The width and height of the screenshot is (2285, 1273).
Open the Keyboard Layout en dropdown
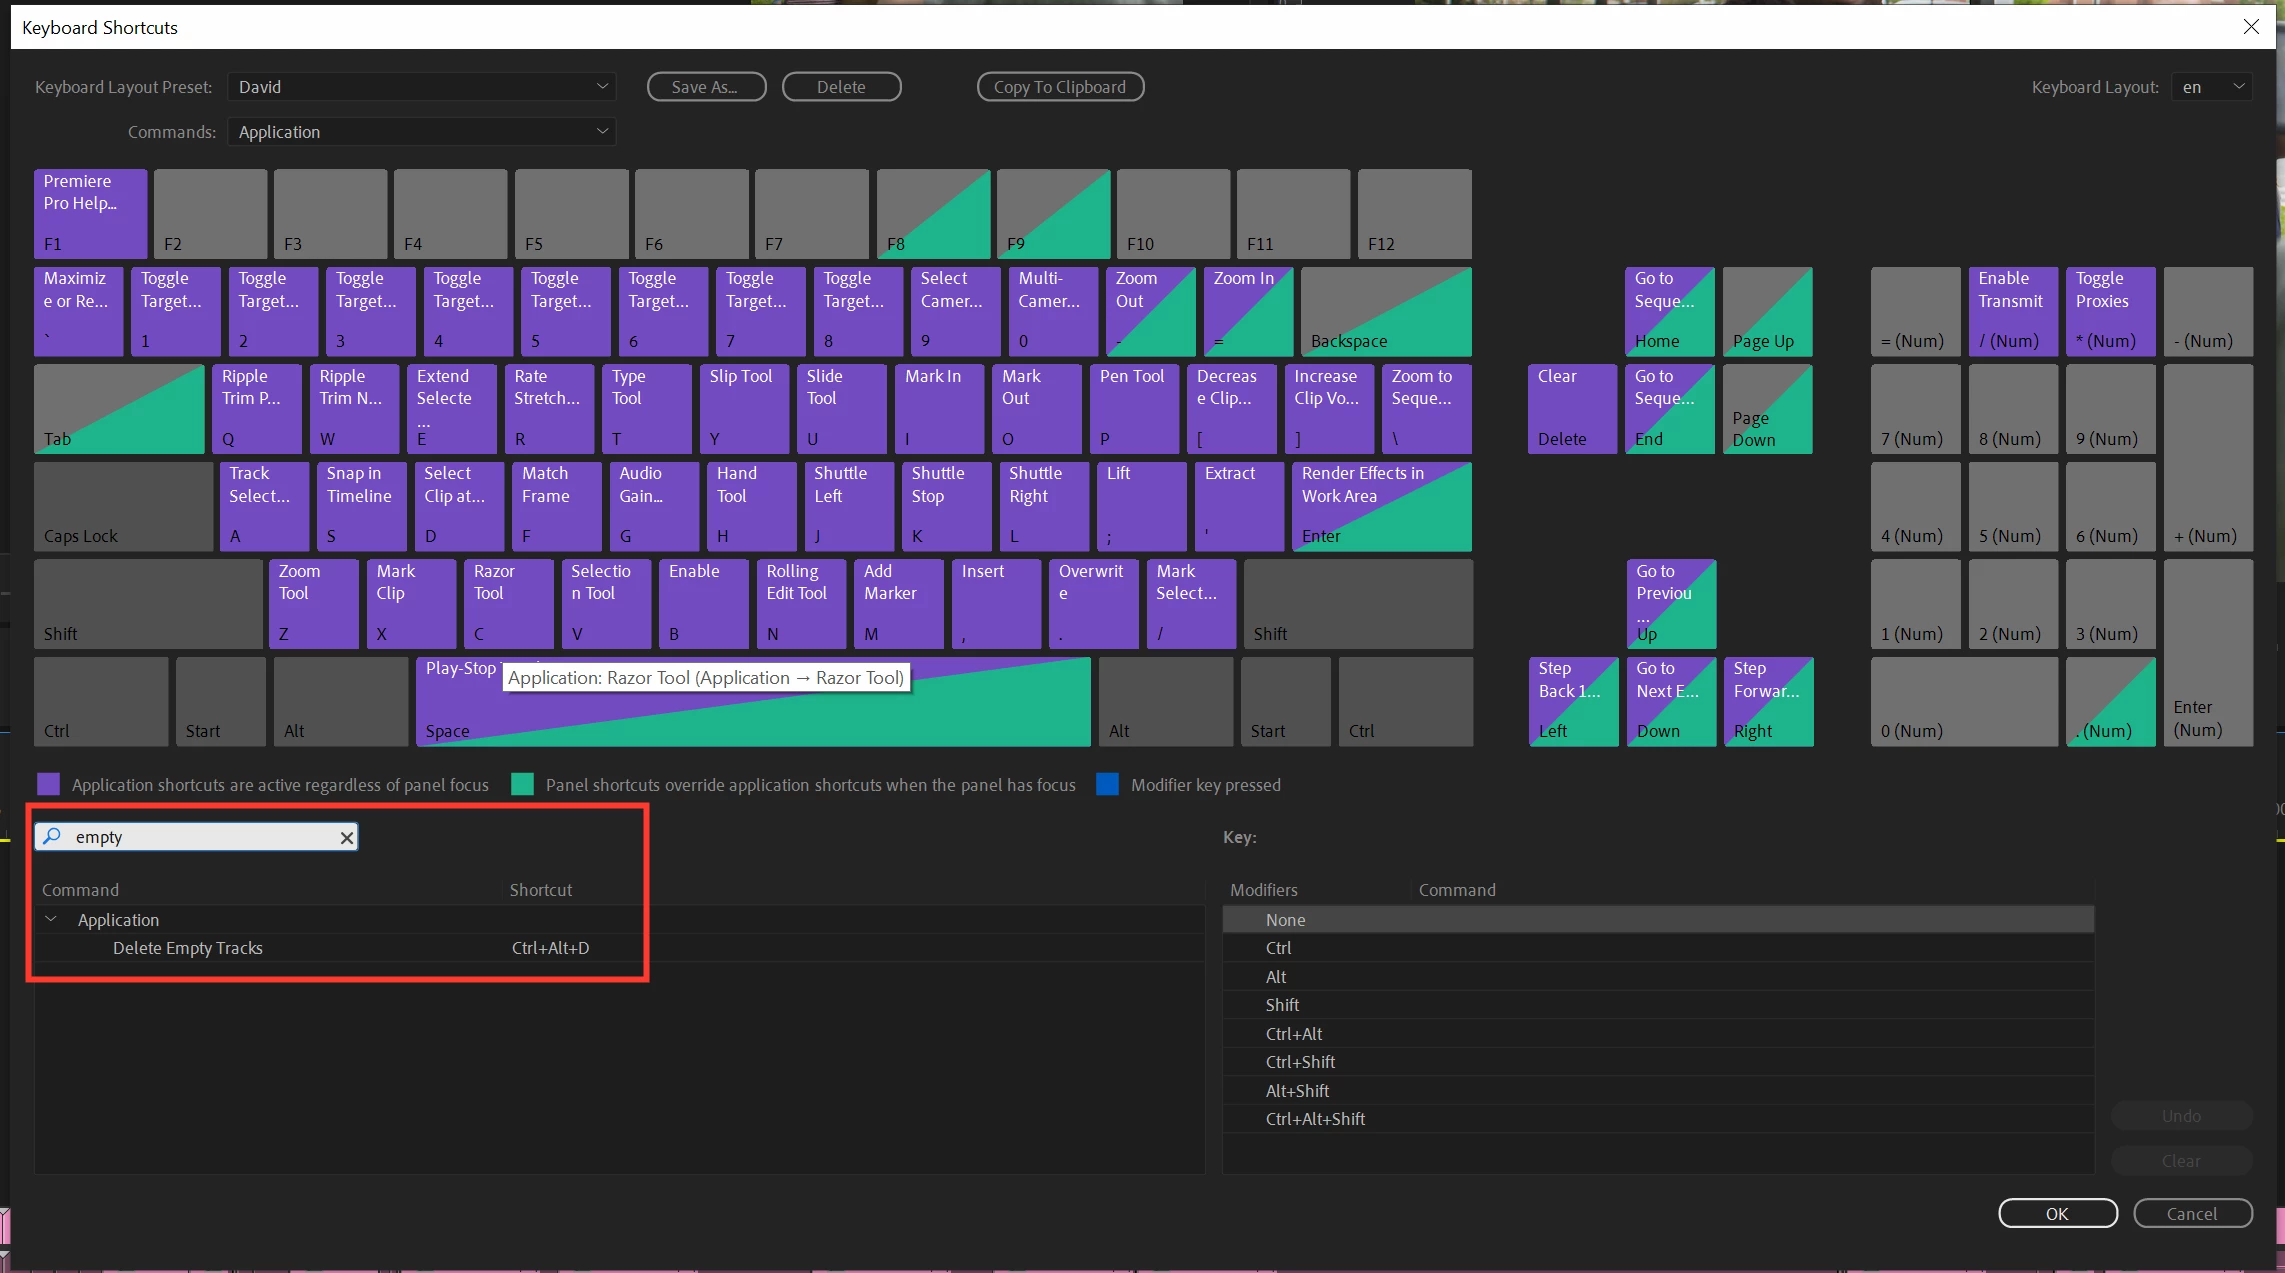[2212, 87]
